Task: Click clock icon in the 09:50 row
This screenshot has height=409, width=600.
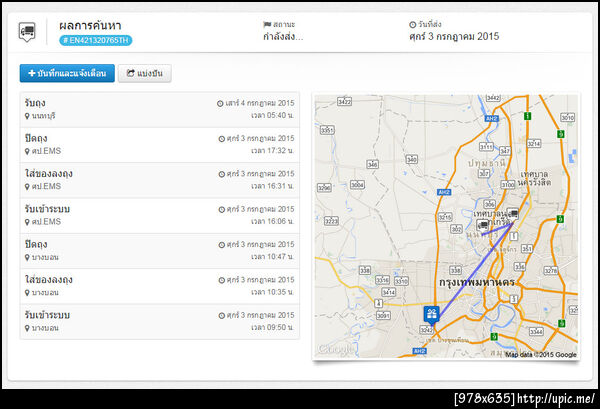Action: 222,316
